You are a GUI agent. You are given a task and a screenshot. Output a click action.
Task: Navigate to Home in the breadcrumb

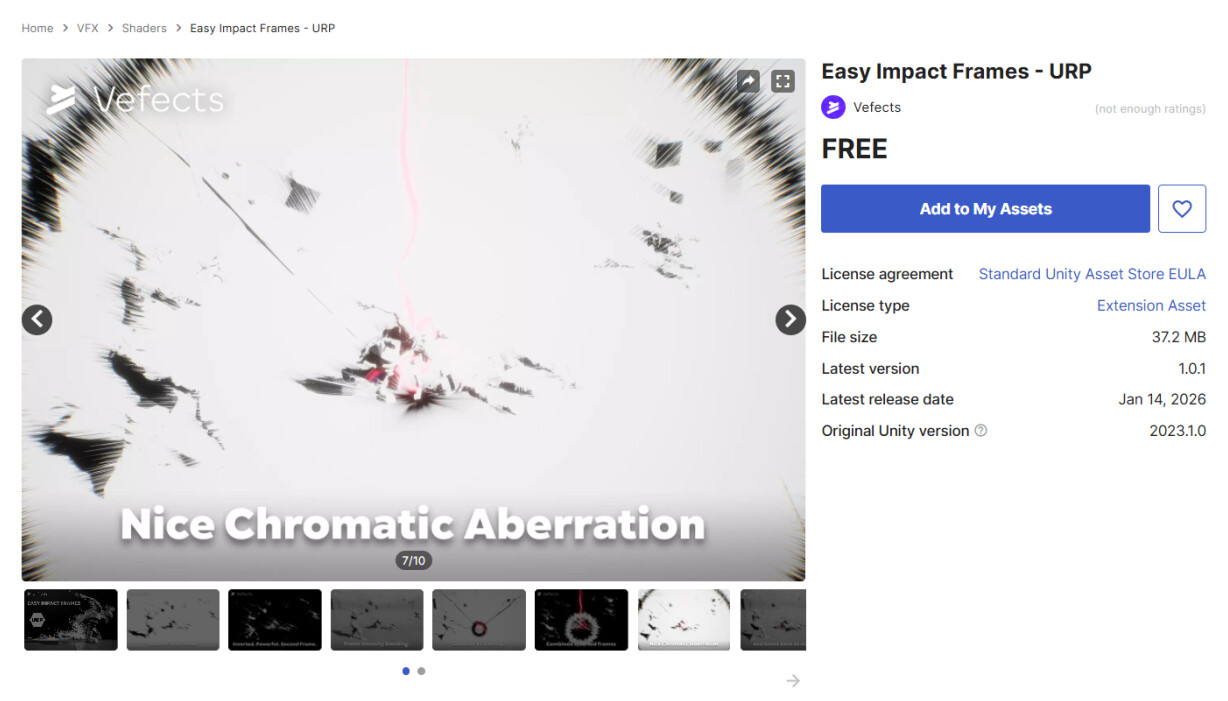tap(38, 28)
